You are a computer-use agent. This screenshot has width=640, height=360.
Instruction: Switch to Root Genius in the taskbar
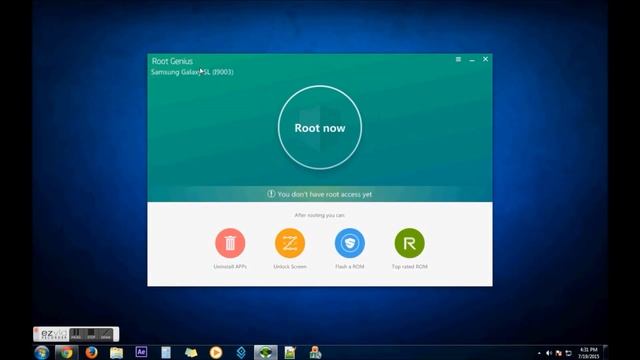point(266,353)
